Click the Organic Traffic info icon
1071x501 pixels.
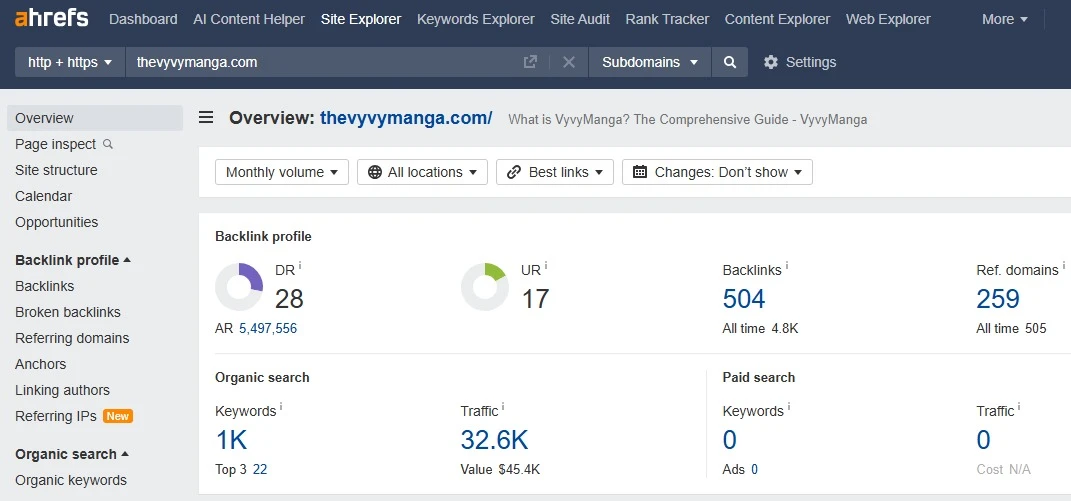(x=503, y=406)
